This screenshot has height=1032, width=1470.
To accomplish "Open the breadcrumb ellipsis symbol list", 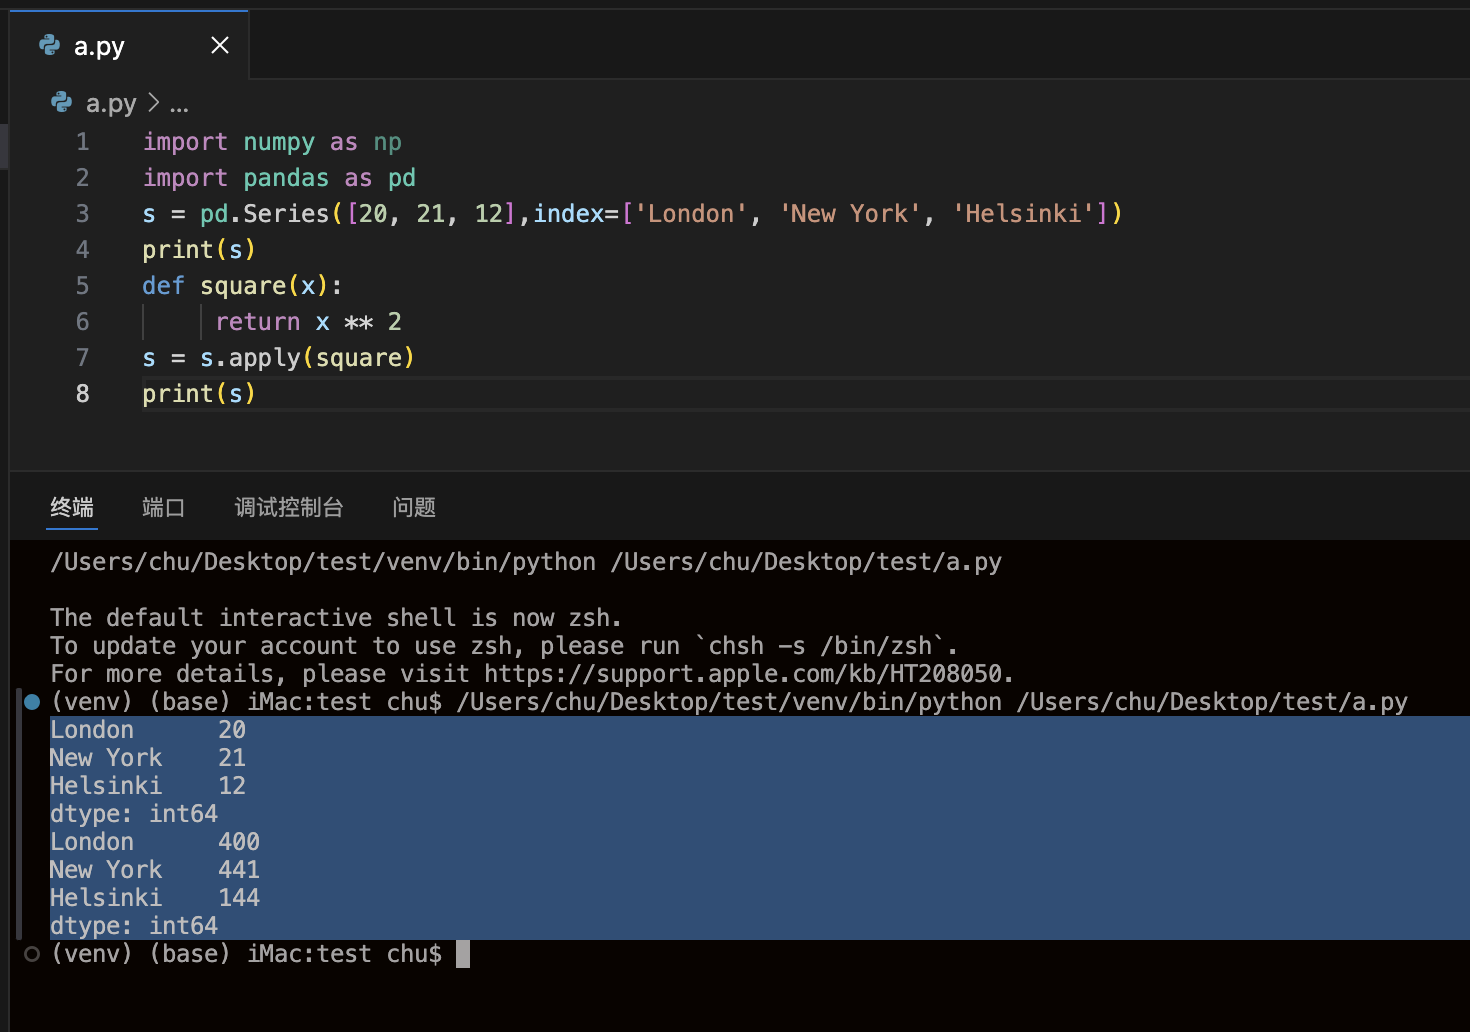I will pos(179,104).
